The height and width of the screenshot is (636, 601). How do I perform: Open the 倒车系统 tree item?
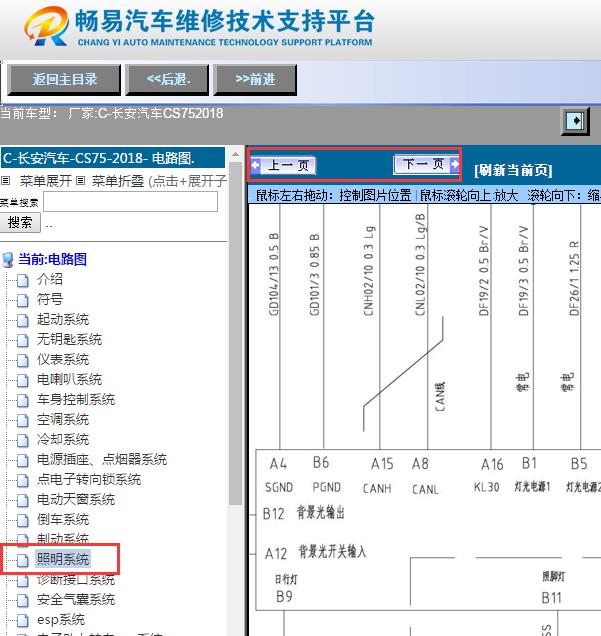[x=63, y=520]
